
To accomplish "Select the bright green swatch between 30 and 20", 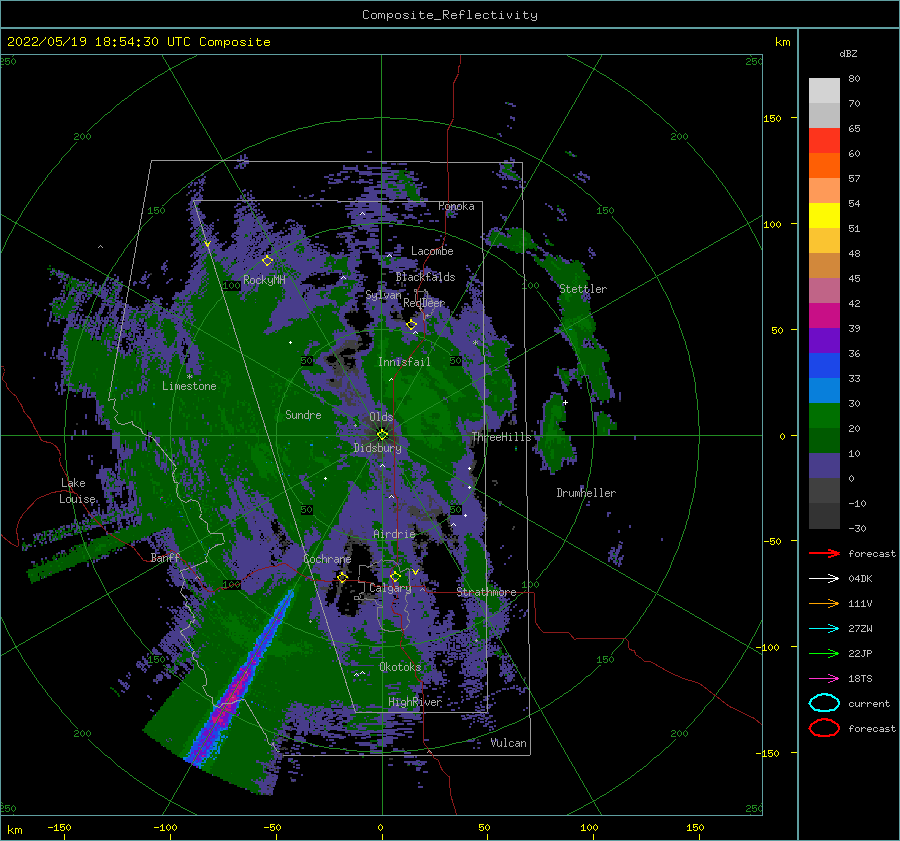I will (824, 416).
